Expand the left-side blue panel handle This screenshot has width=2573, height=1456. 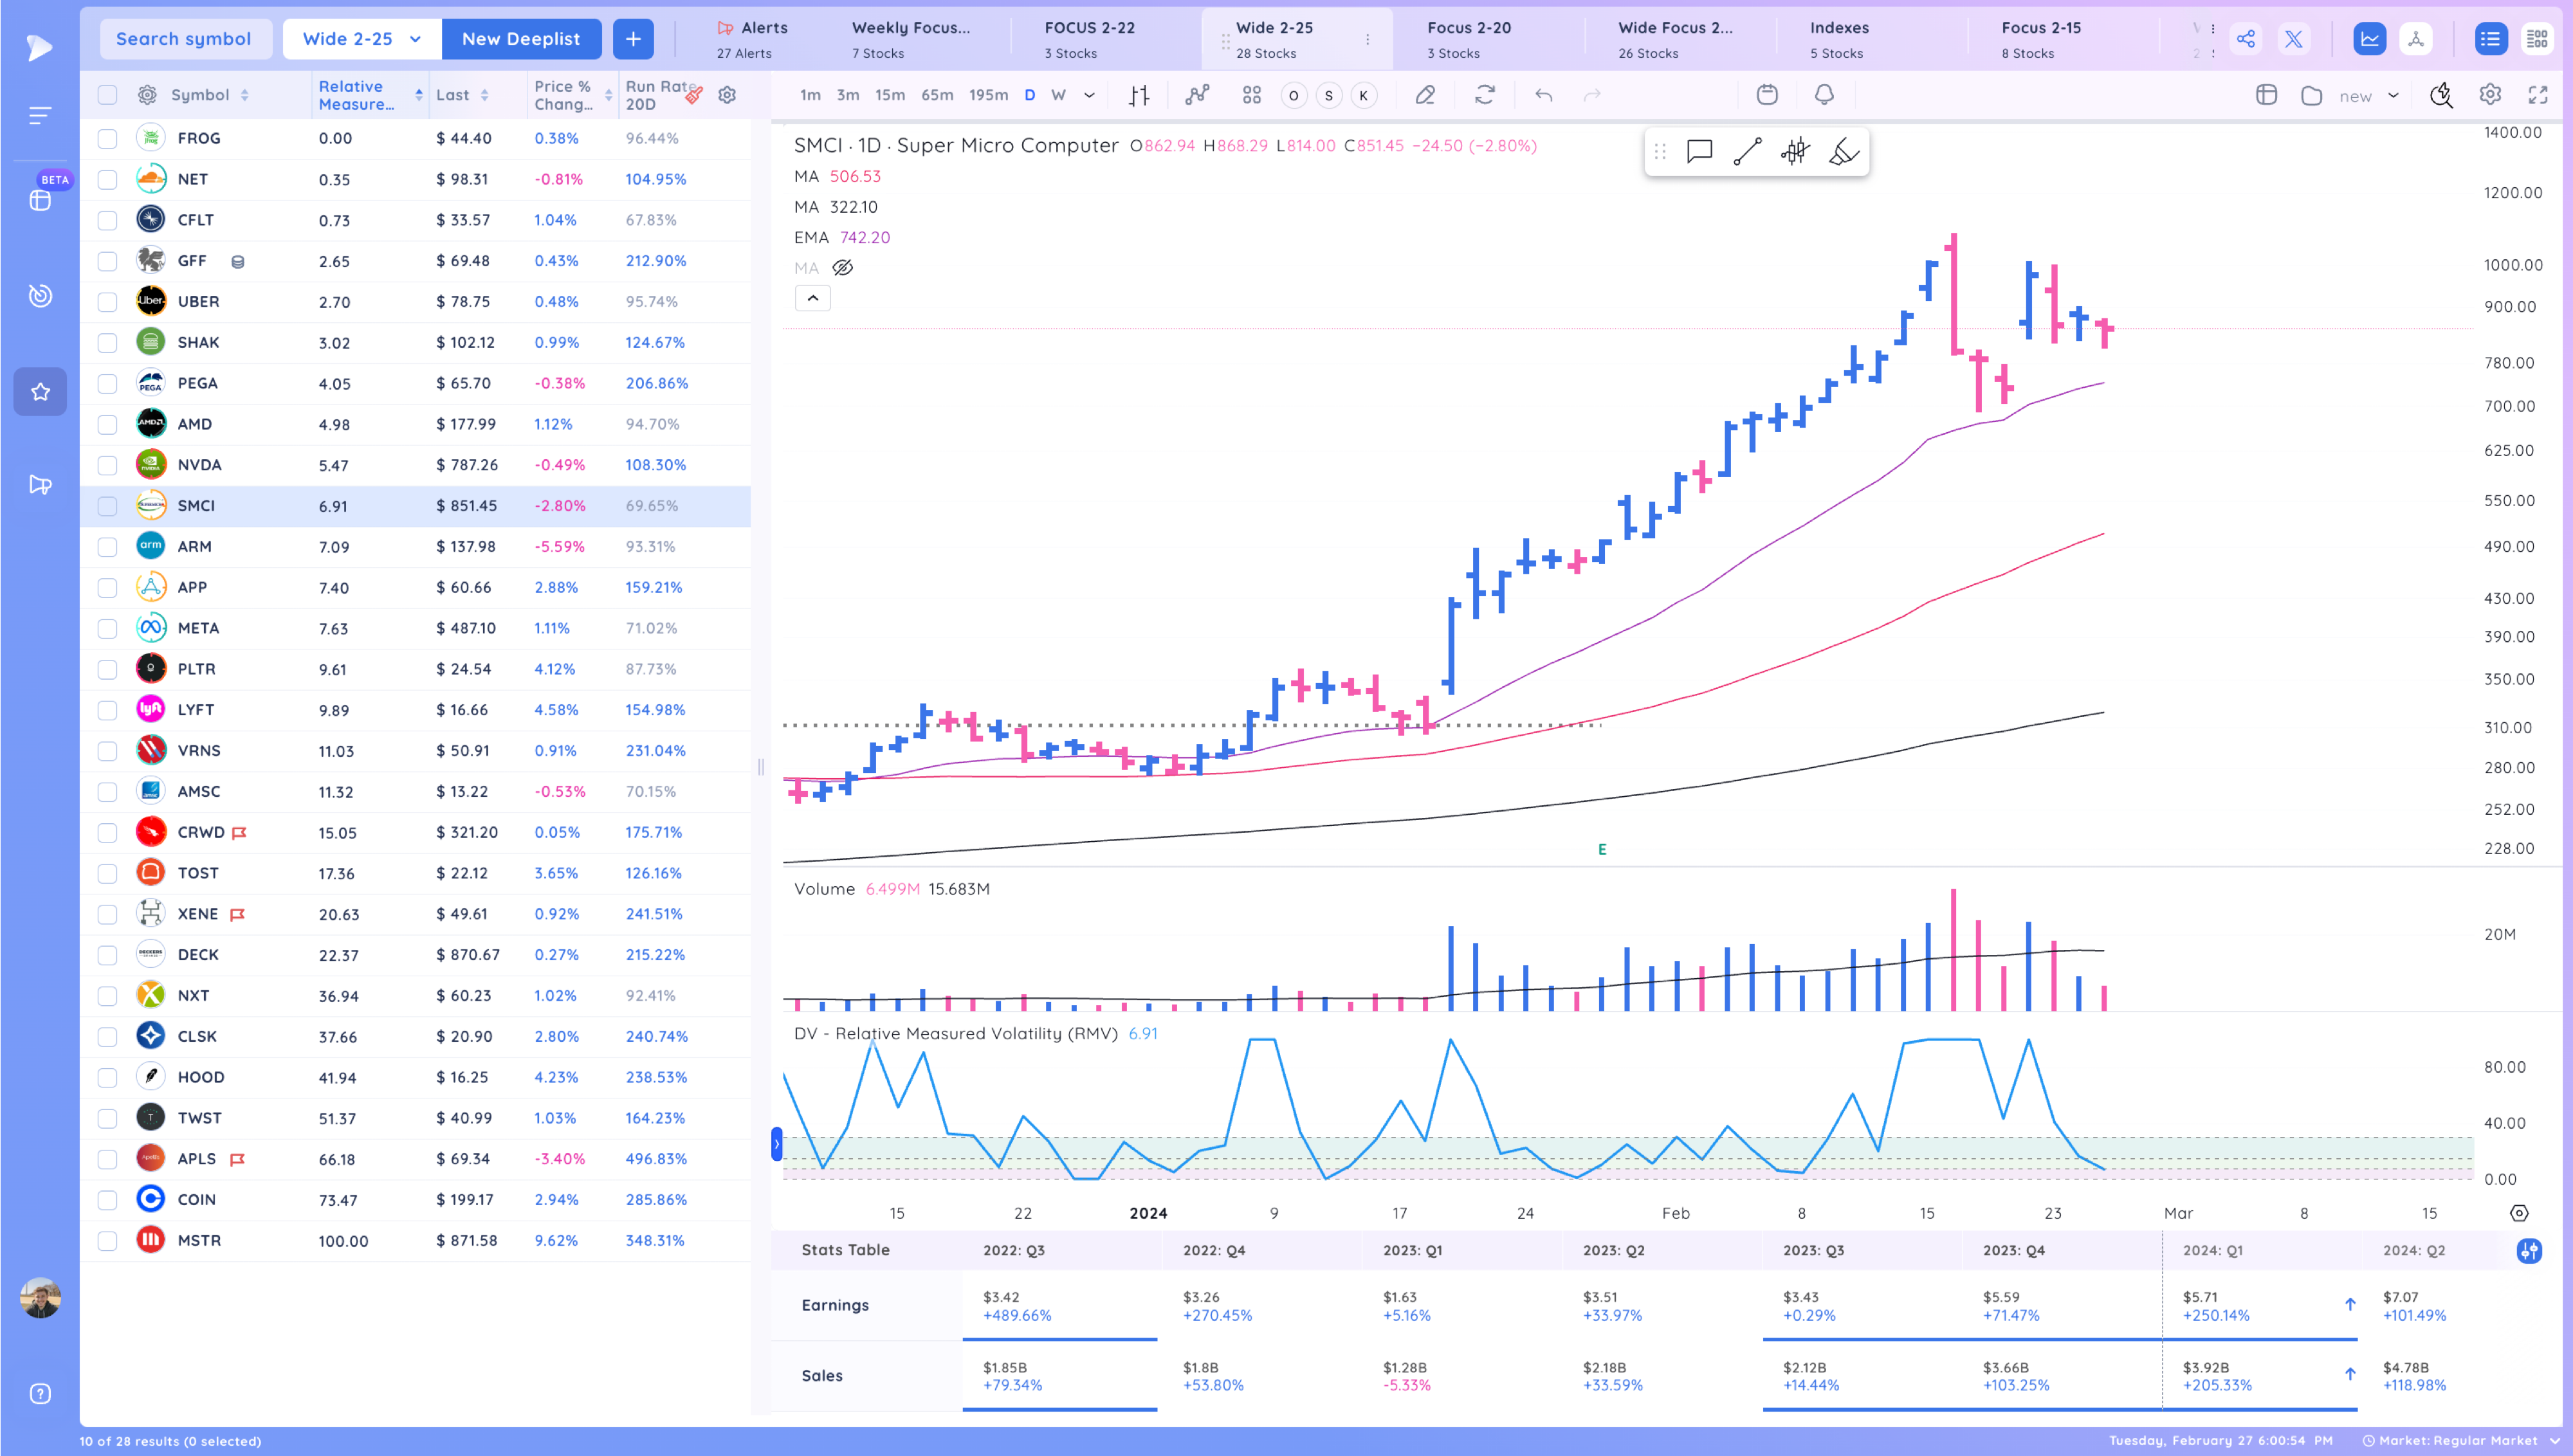pyautogui.click(x=776, y=1144)
